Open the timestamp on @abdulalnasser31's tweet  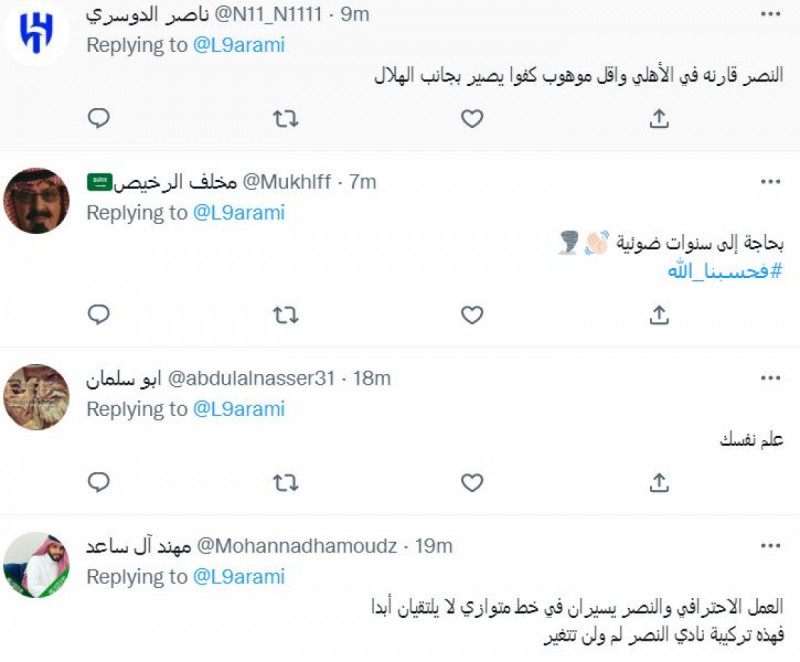click(x=373, y=377)
